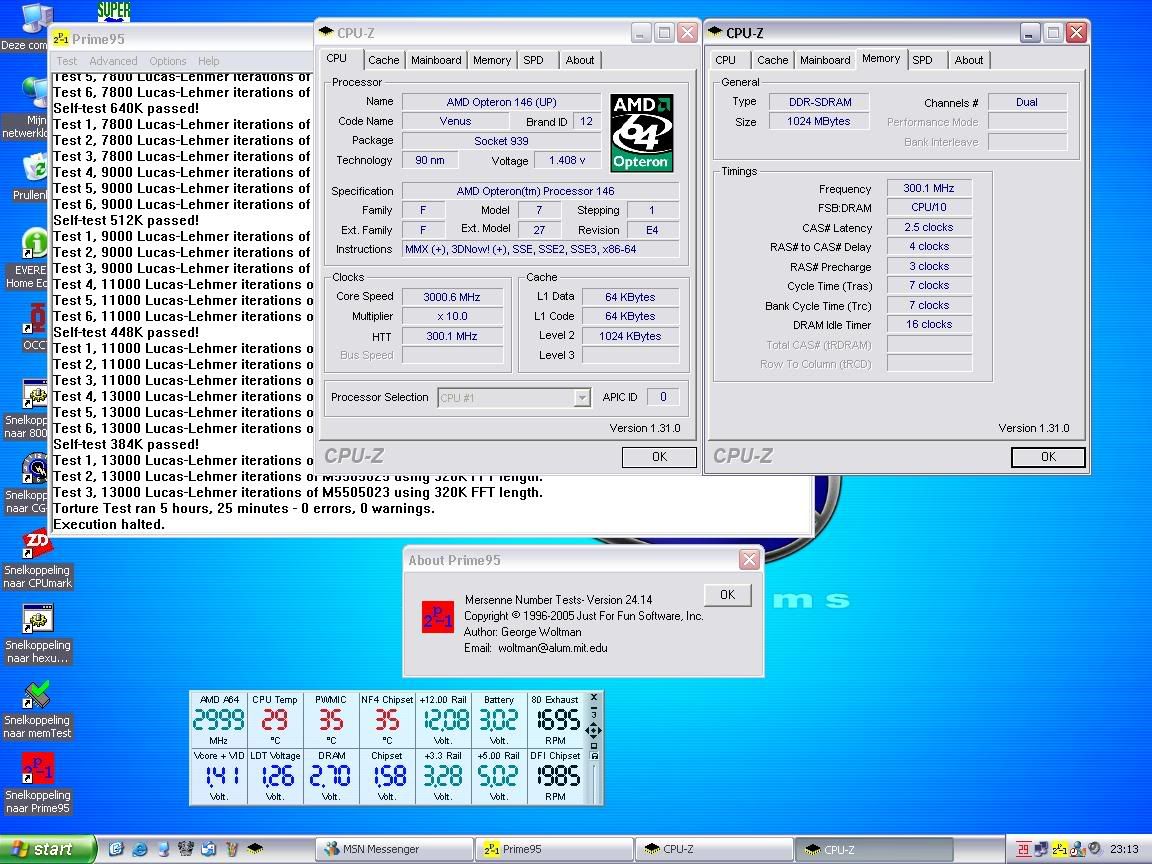Click the 80 Exhaust 1695 RPM readout
This screenshot has height=864, width=1152.
tap(555, 720)
